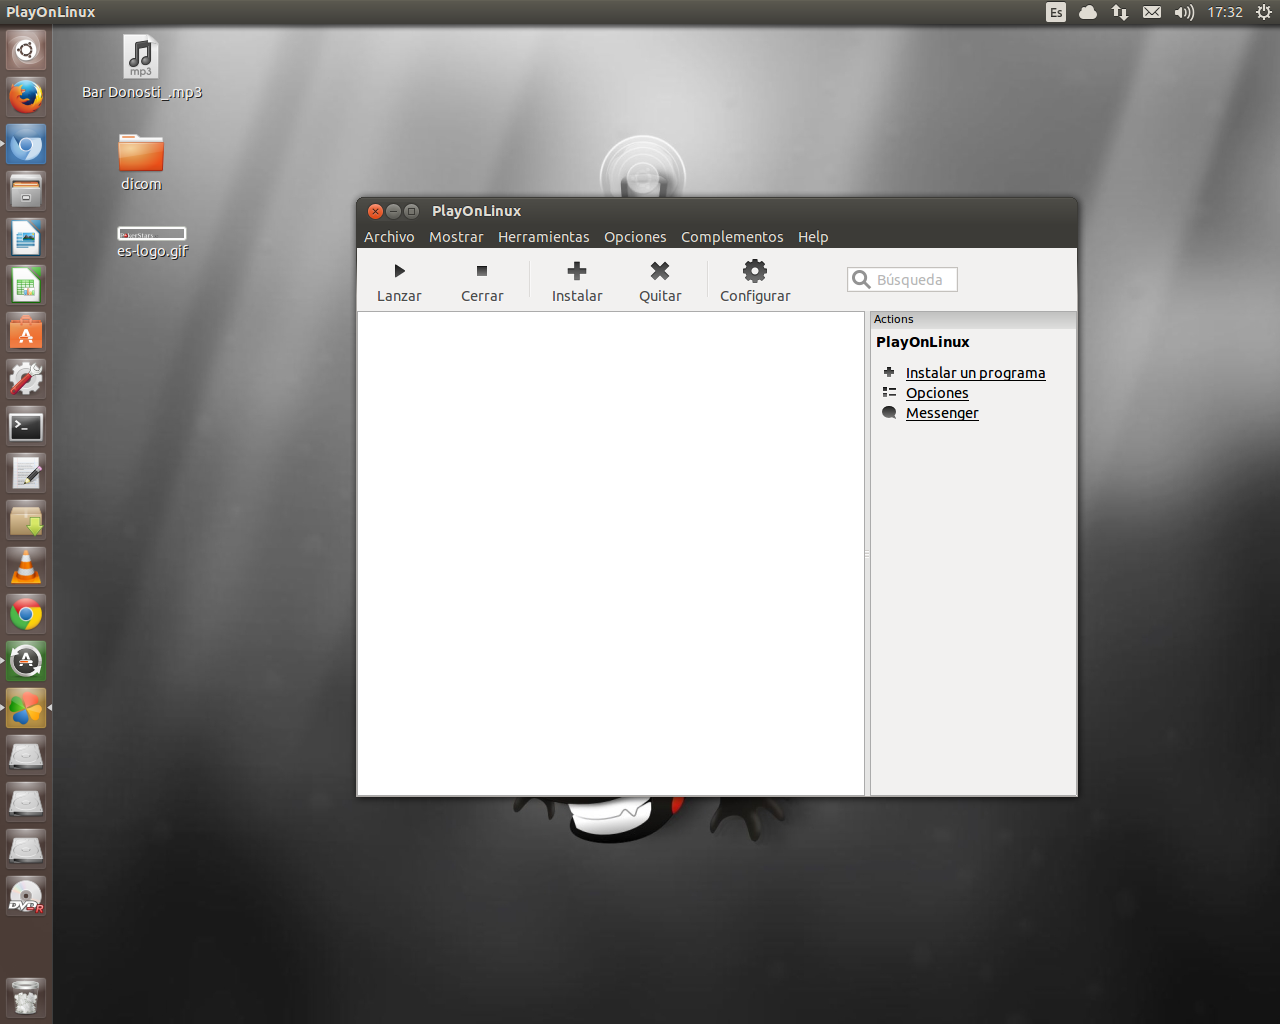
Task: Click the Instalar plus toolbar button
Action: (x=577, y=281)
